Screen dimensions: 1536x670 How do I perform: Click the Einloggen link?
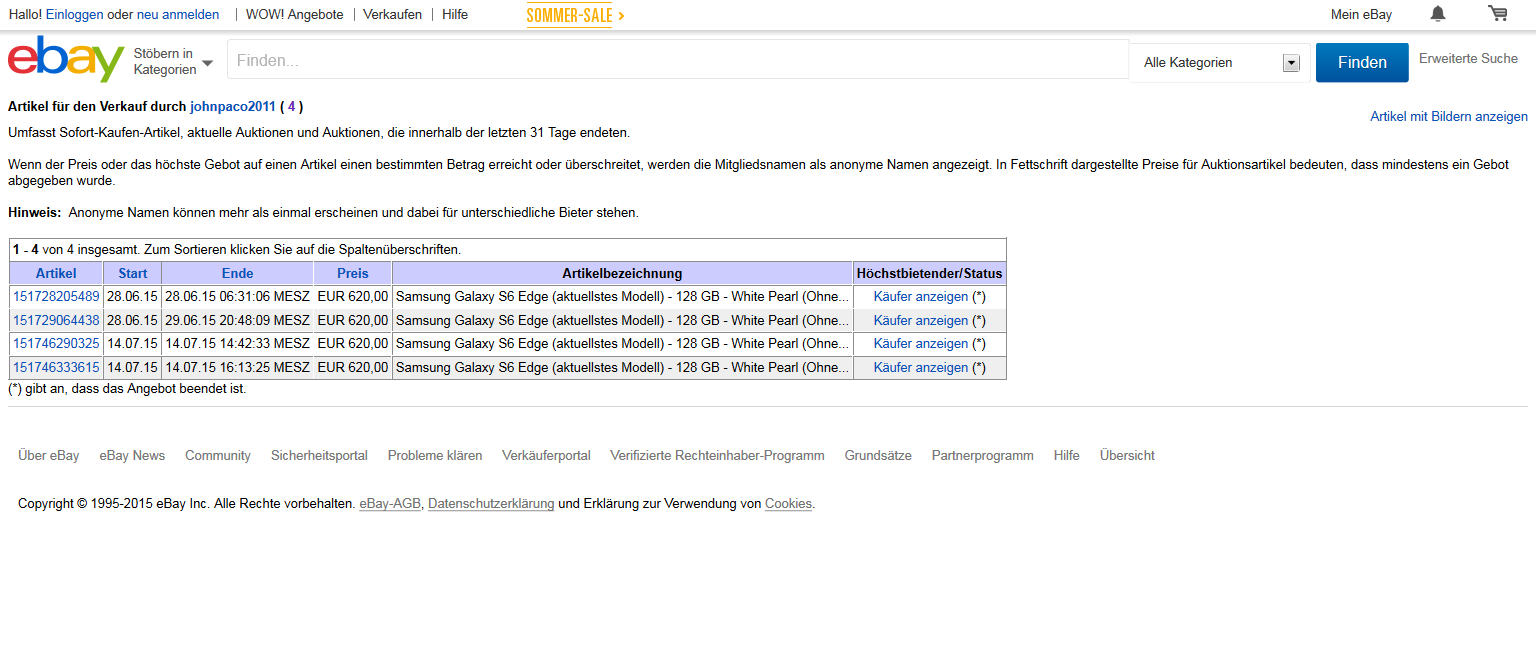tap(74, 15)
